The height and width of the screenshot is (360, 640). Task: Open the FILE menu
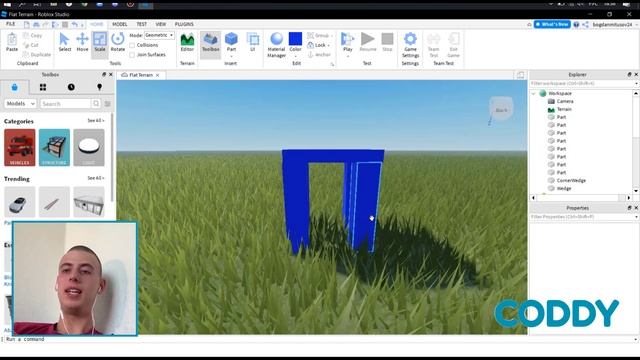(11, 24)
